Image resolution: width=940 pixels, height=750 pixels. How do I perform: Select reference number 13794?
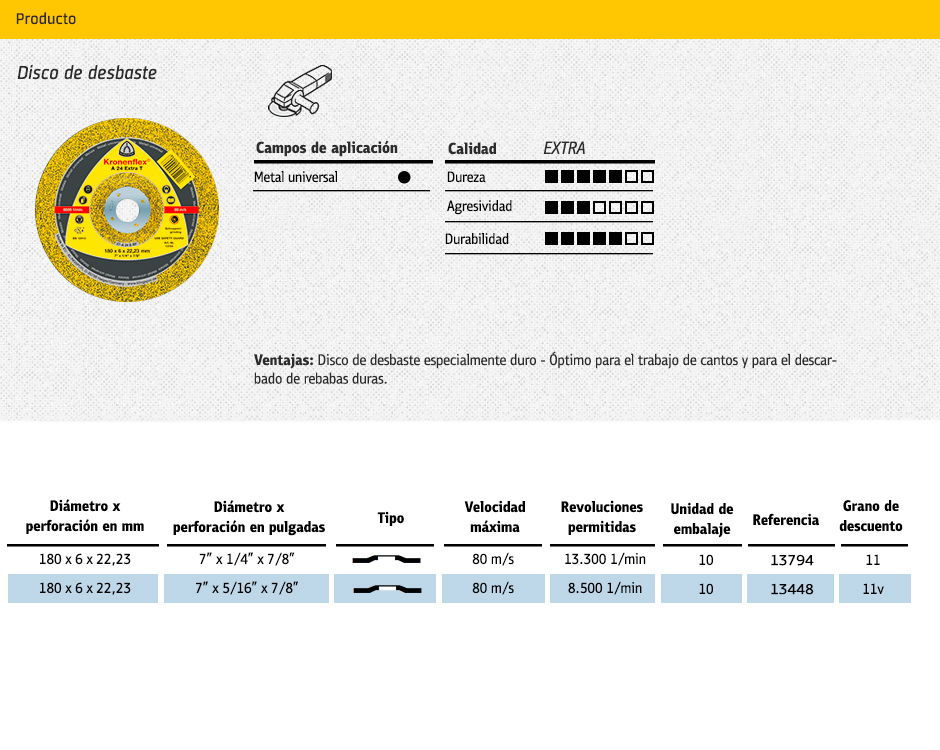pos(791,561)
